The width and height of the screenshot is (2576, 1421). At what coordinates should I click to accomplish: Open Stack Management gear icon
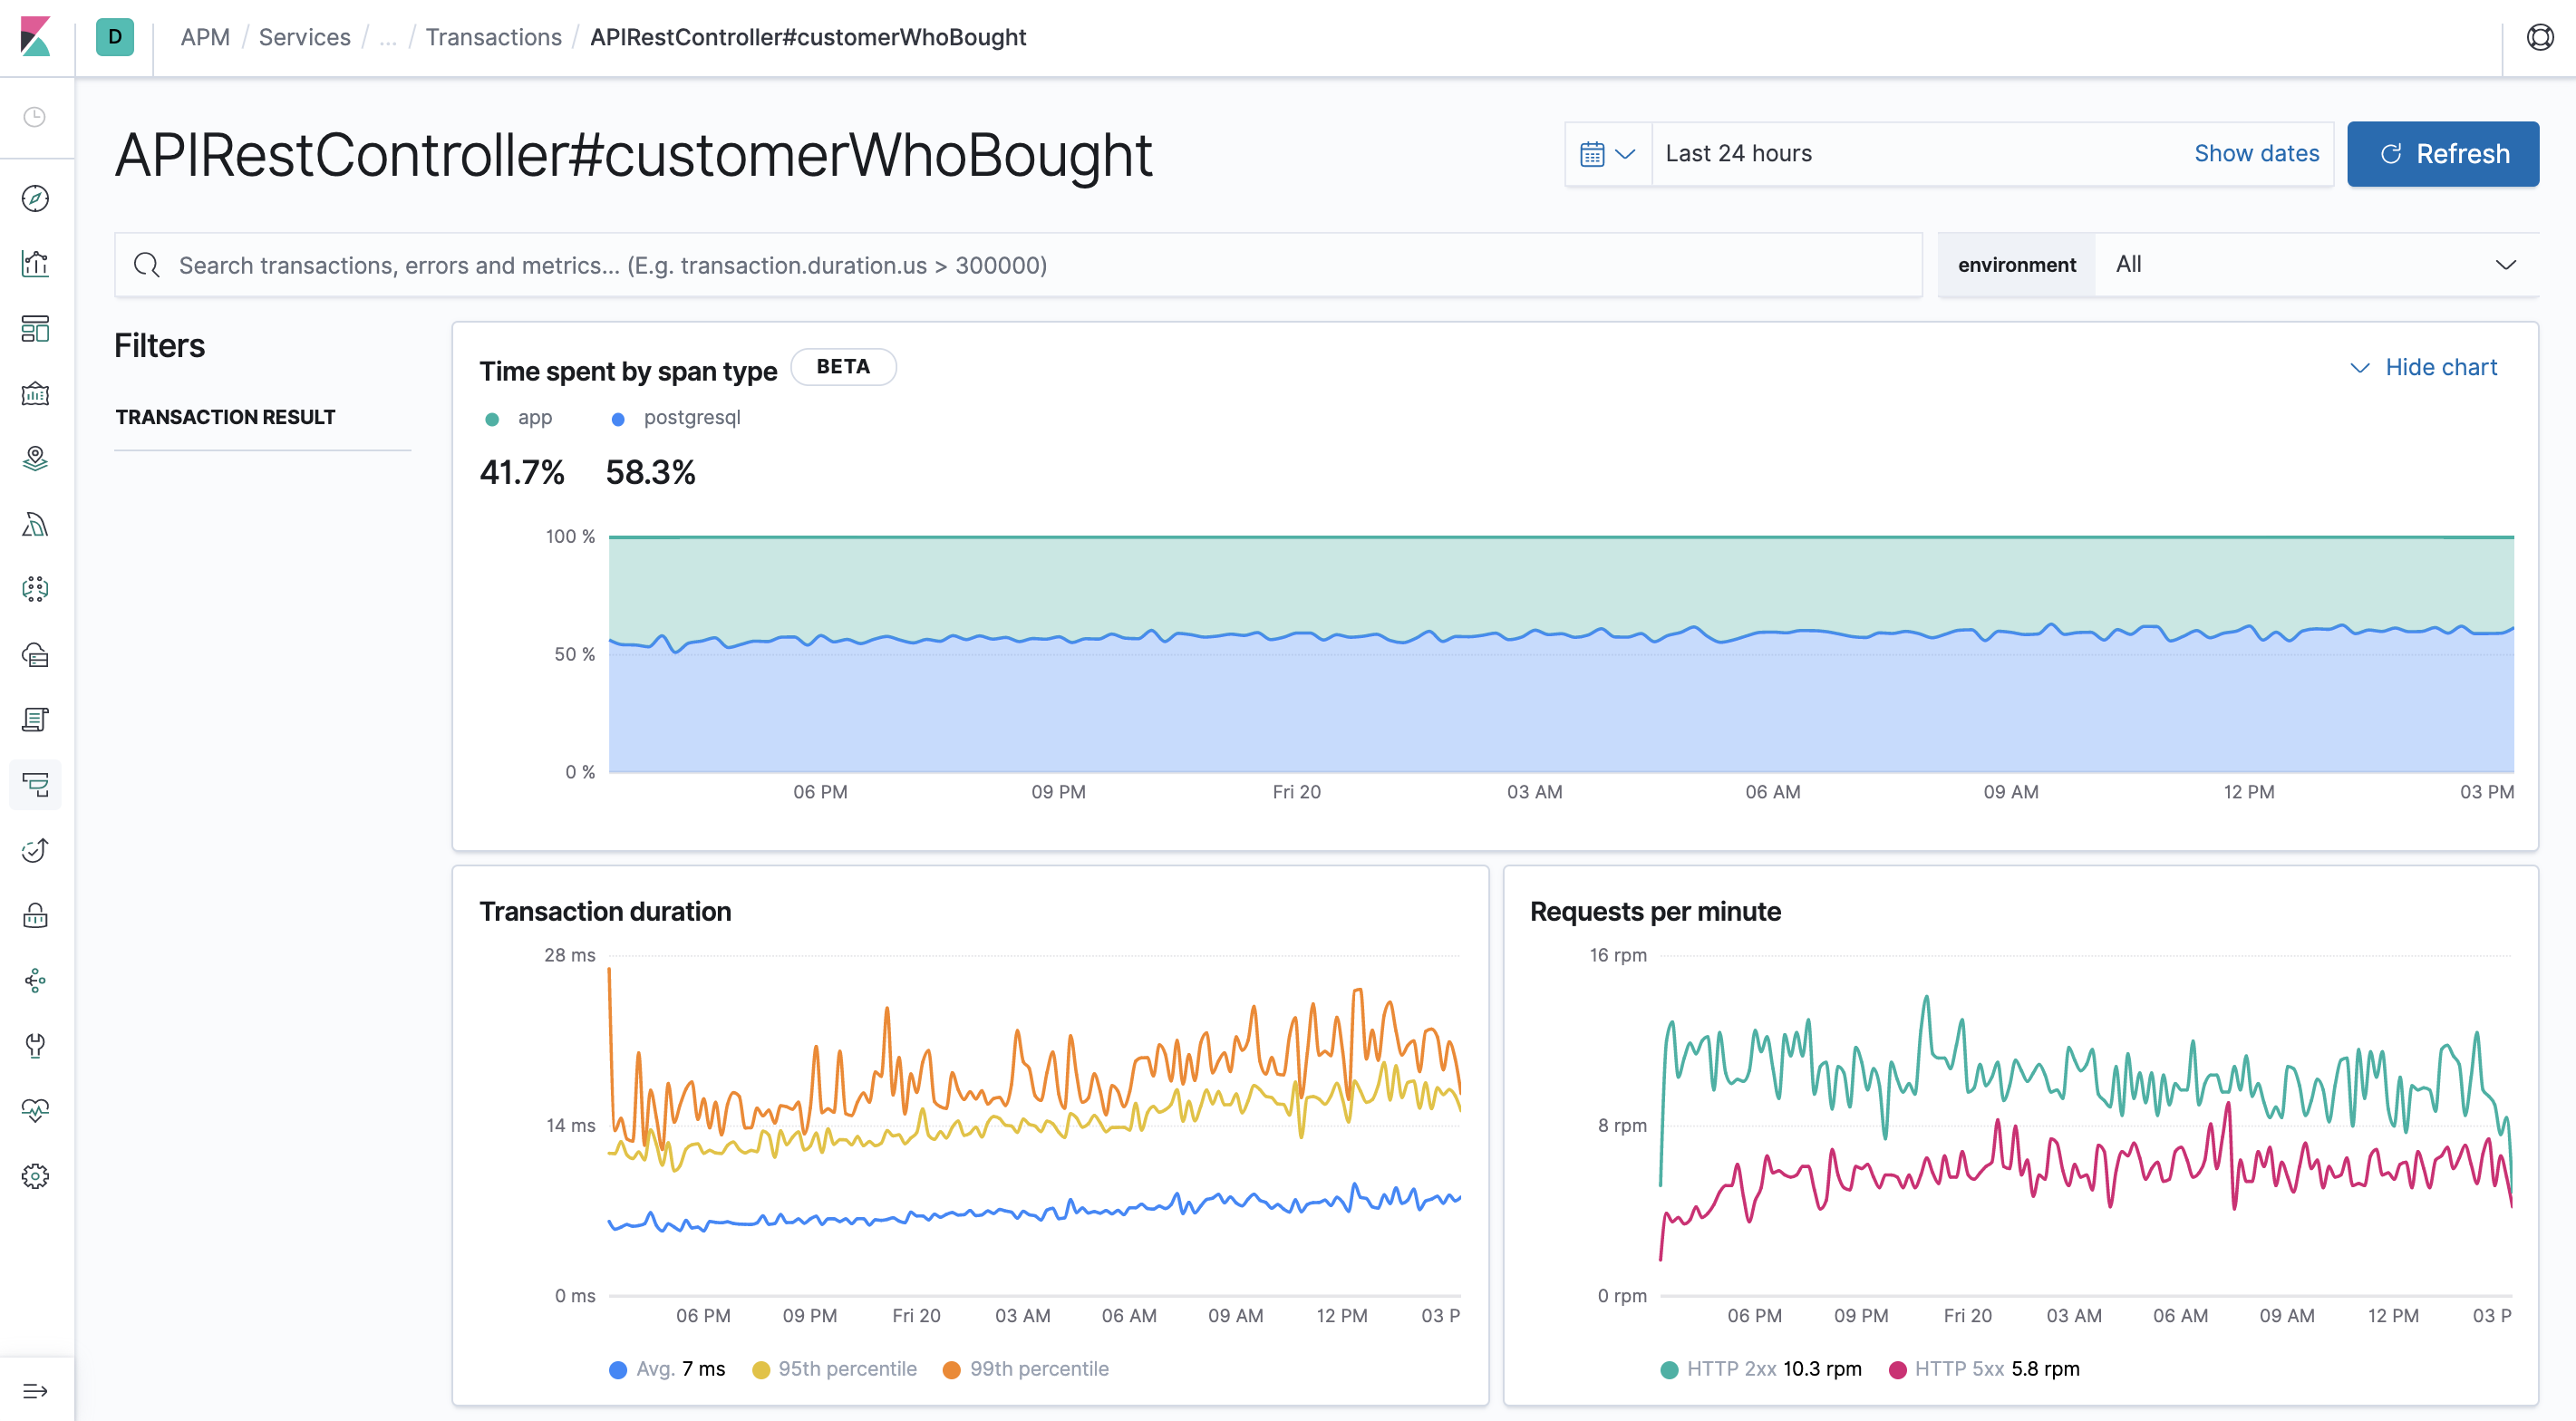point(35,1176)
